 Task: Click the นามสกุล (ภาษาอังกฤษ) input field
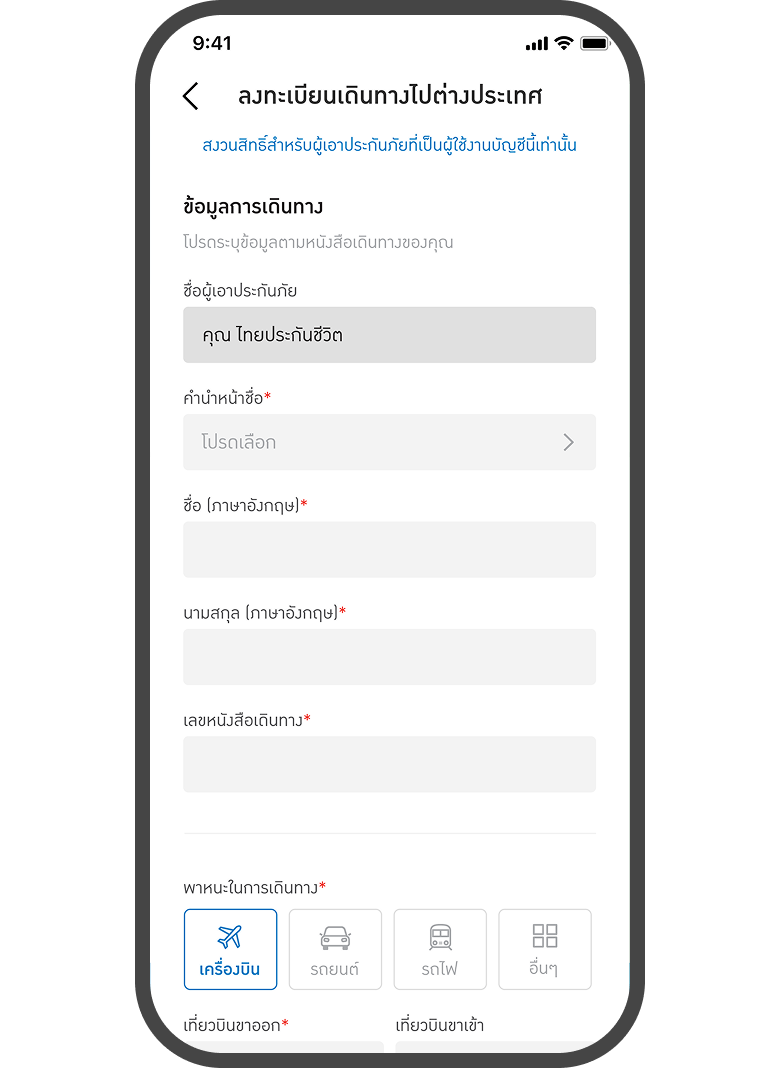389,657
